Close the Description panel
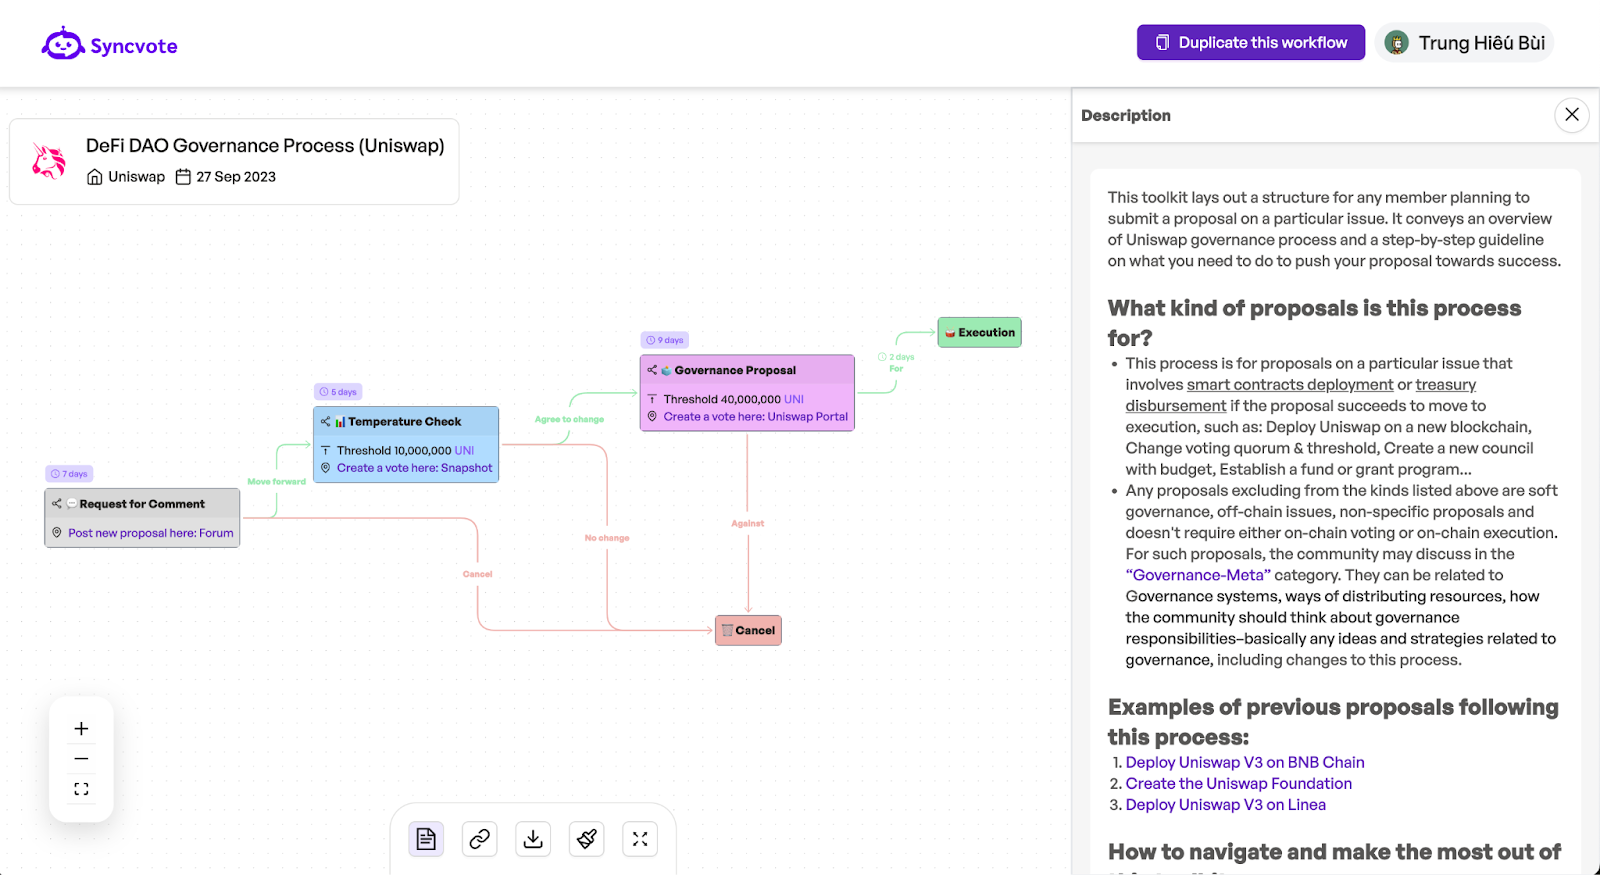This screenshot has height=875, width=1600. pyautogui.click(x=1572, y=115)
